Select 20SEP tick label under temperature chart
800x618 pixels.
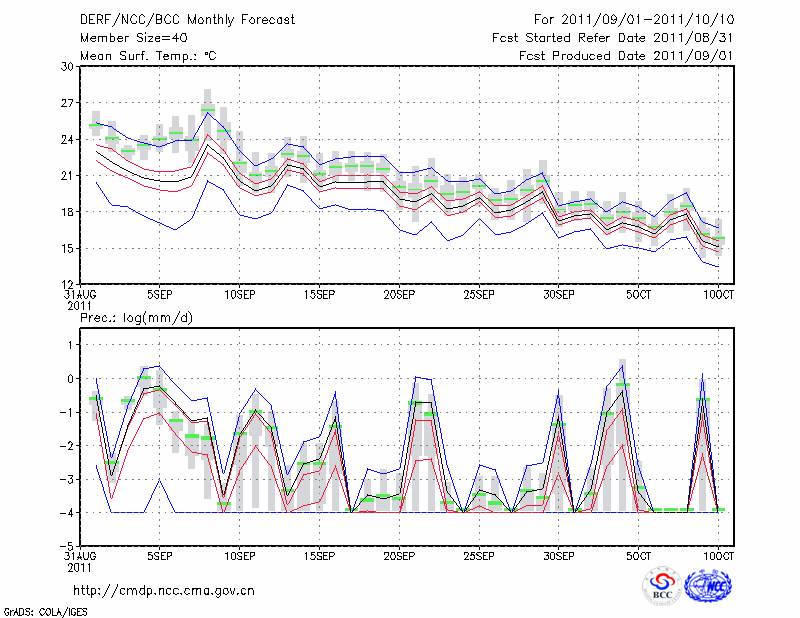[x=399, y=295]
